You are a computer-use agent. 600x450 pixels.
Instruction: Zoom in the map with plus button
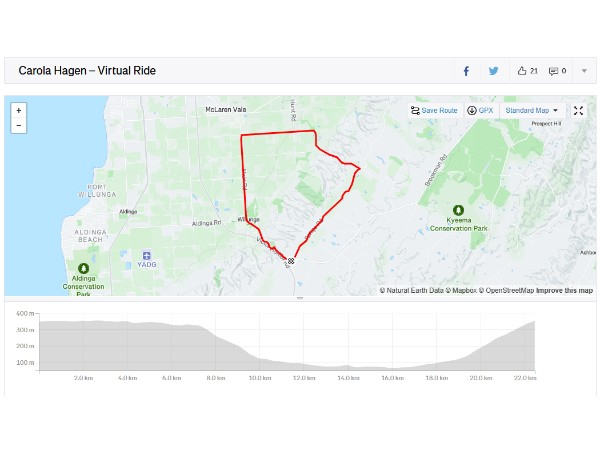pos(19,111)
